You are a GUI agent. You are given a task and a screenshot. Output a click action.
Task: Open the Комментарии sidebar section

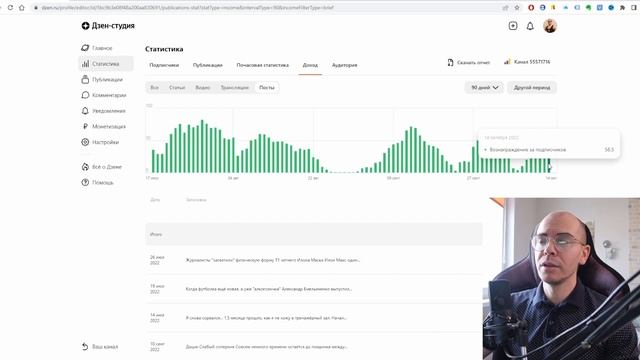[x=104, y=95]
